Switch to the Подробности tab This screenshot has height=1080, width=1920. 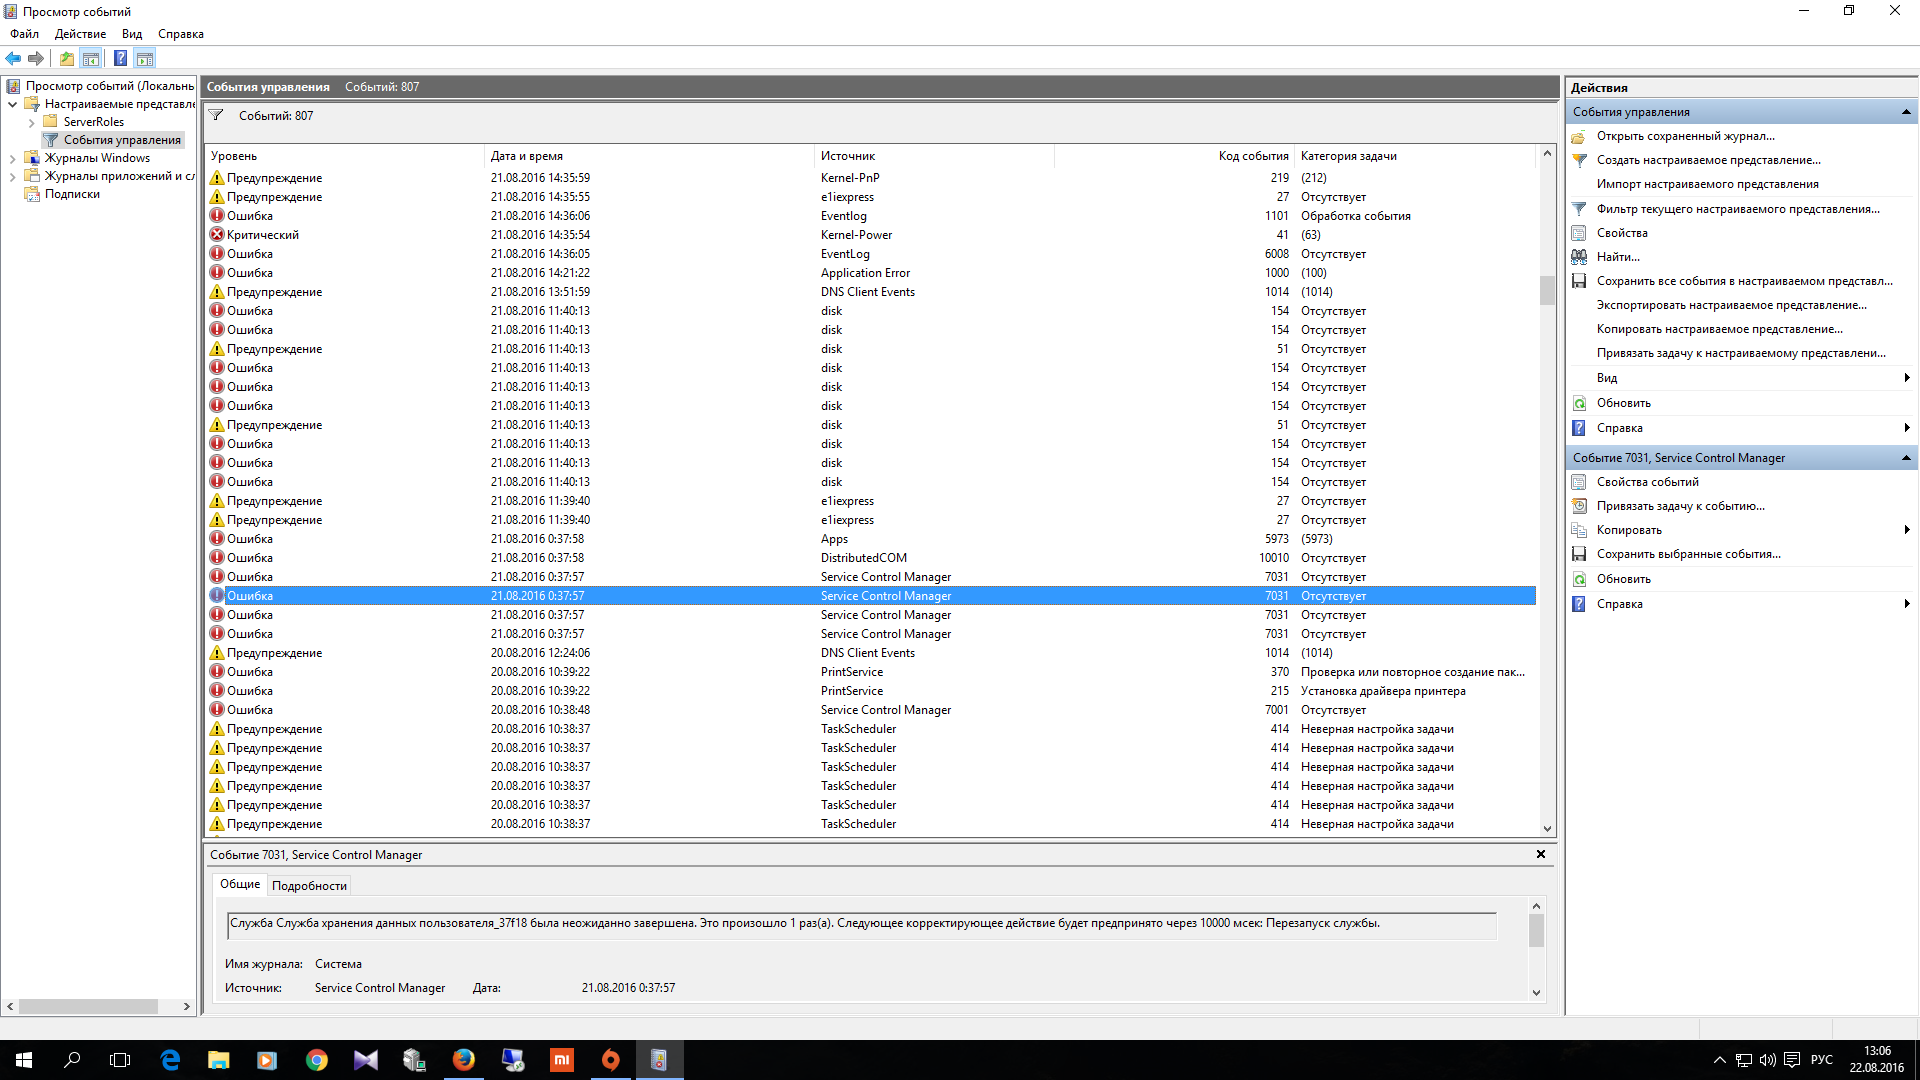[309, 886]
